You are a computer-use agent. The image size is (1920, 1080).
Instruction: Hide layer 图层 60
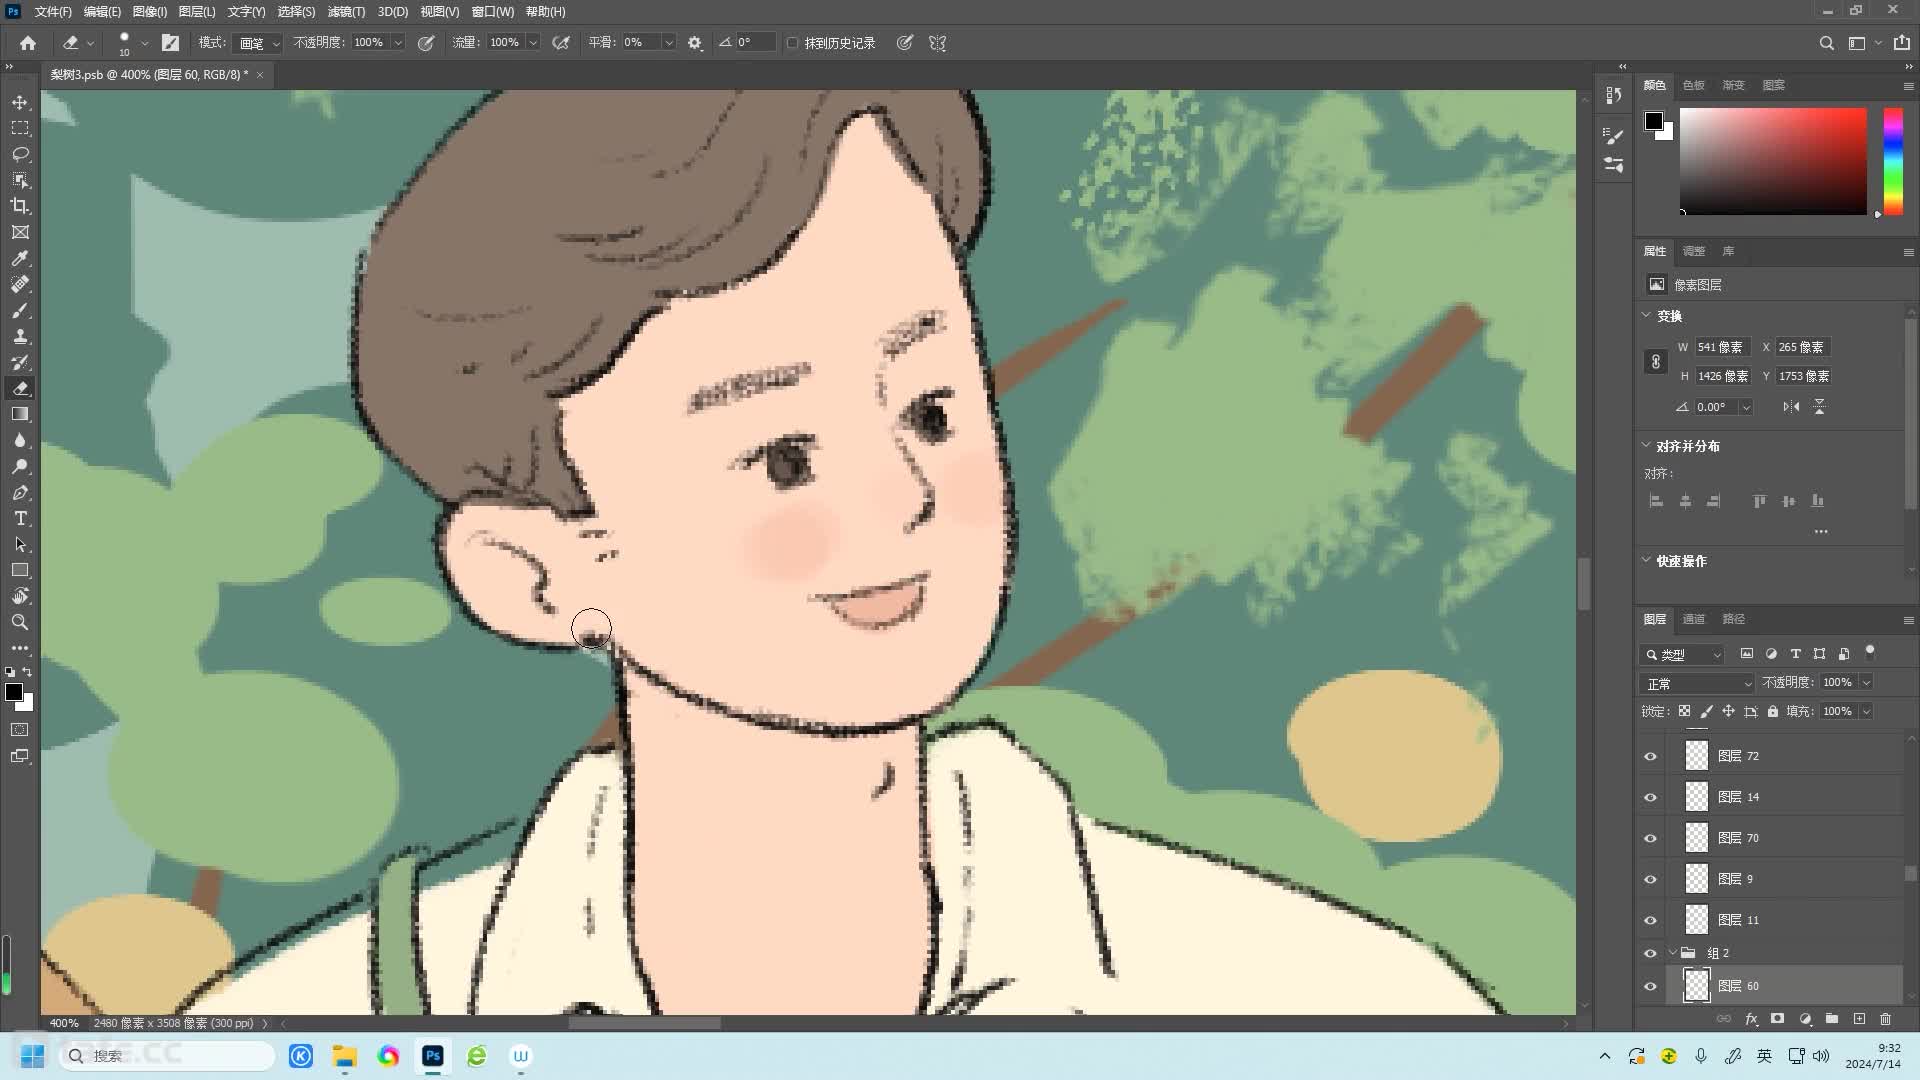[x=1651, y=986]
